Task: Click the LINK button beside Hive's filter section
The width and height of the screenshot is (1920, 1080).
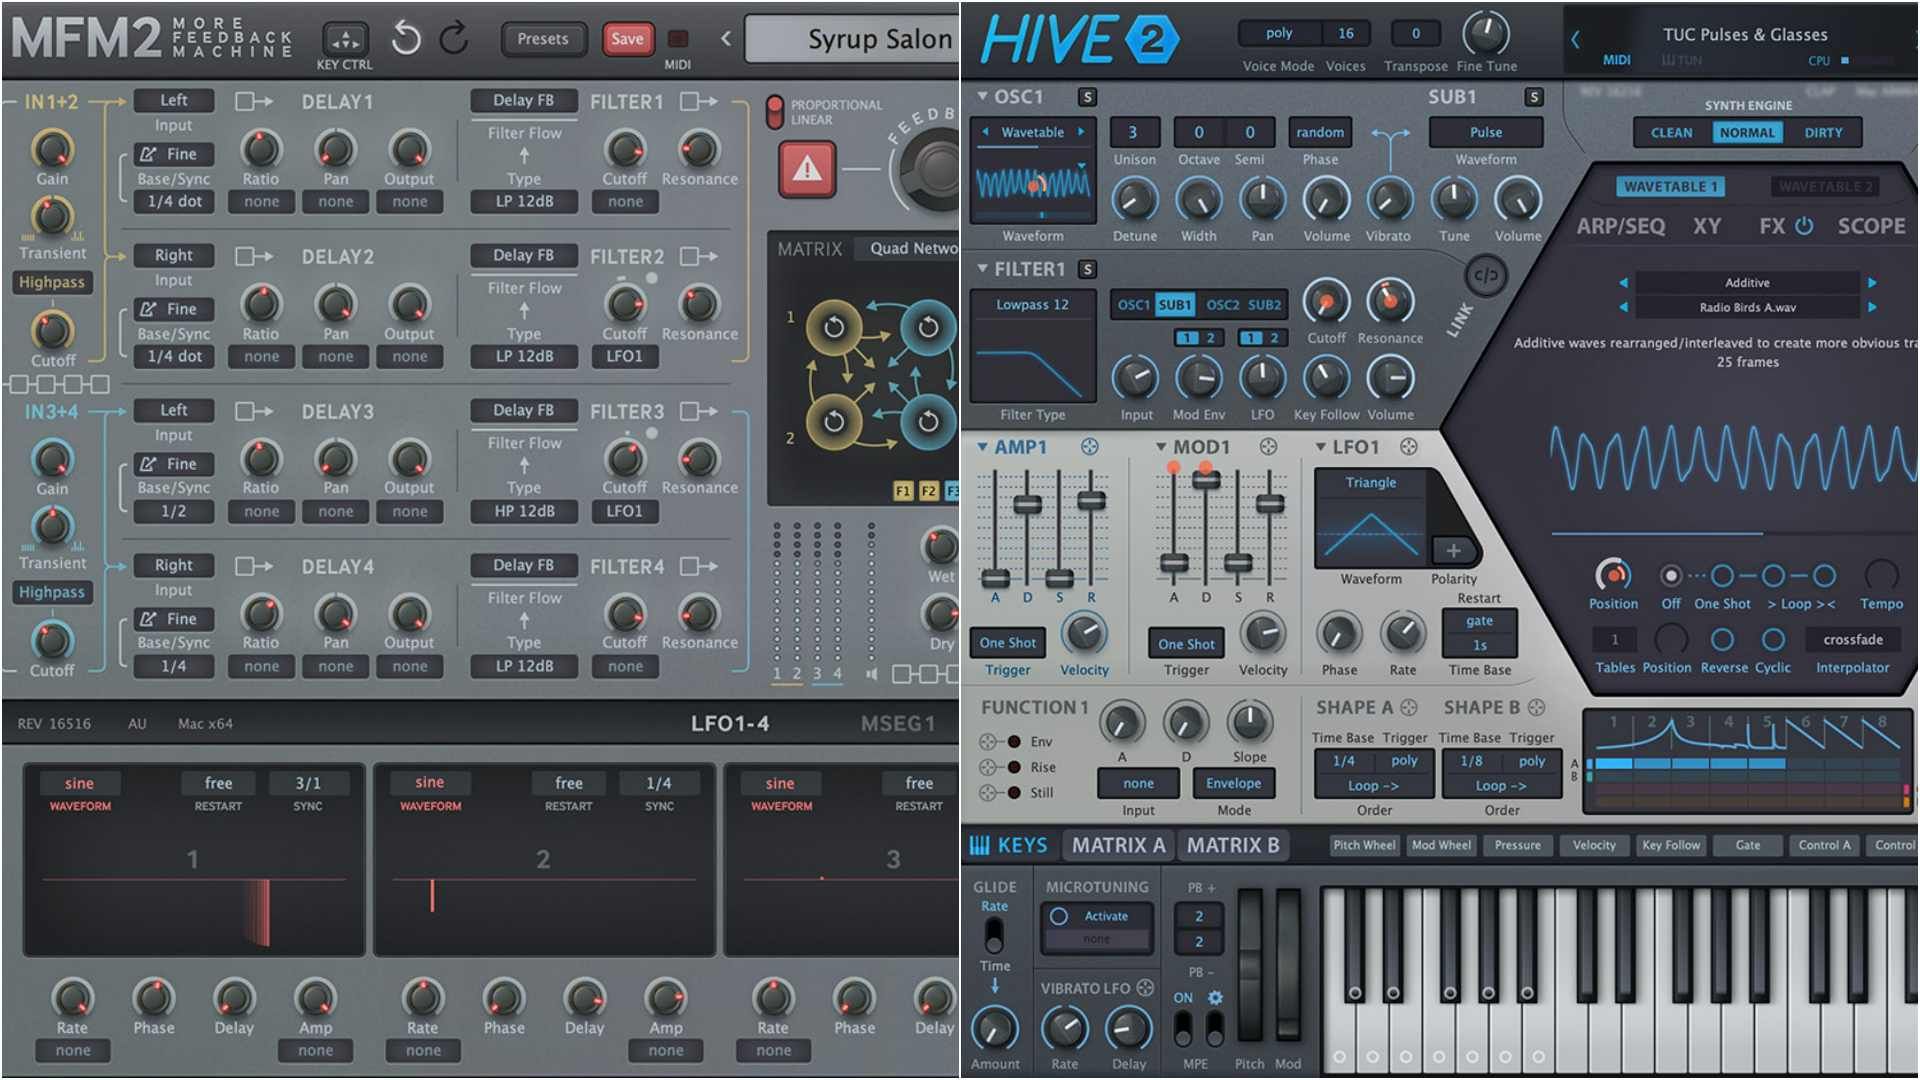Action: click(1486, 280)
